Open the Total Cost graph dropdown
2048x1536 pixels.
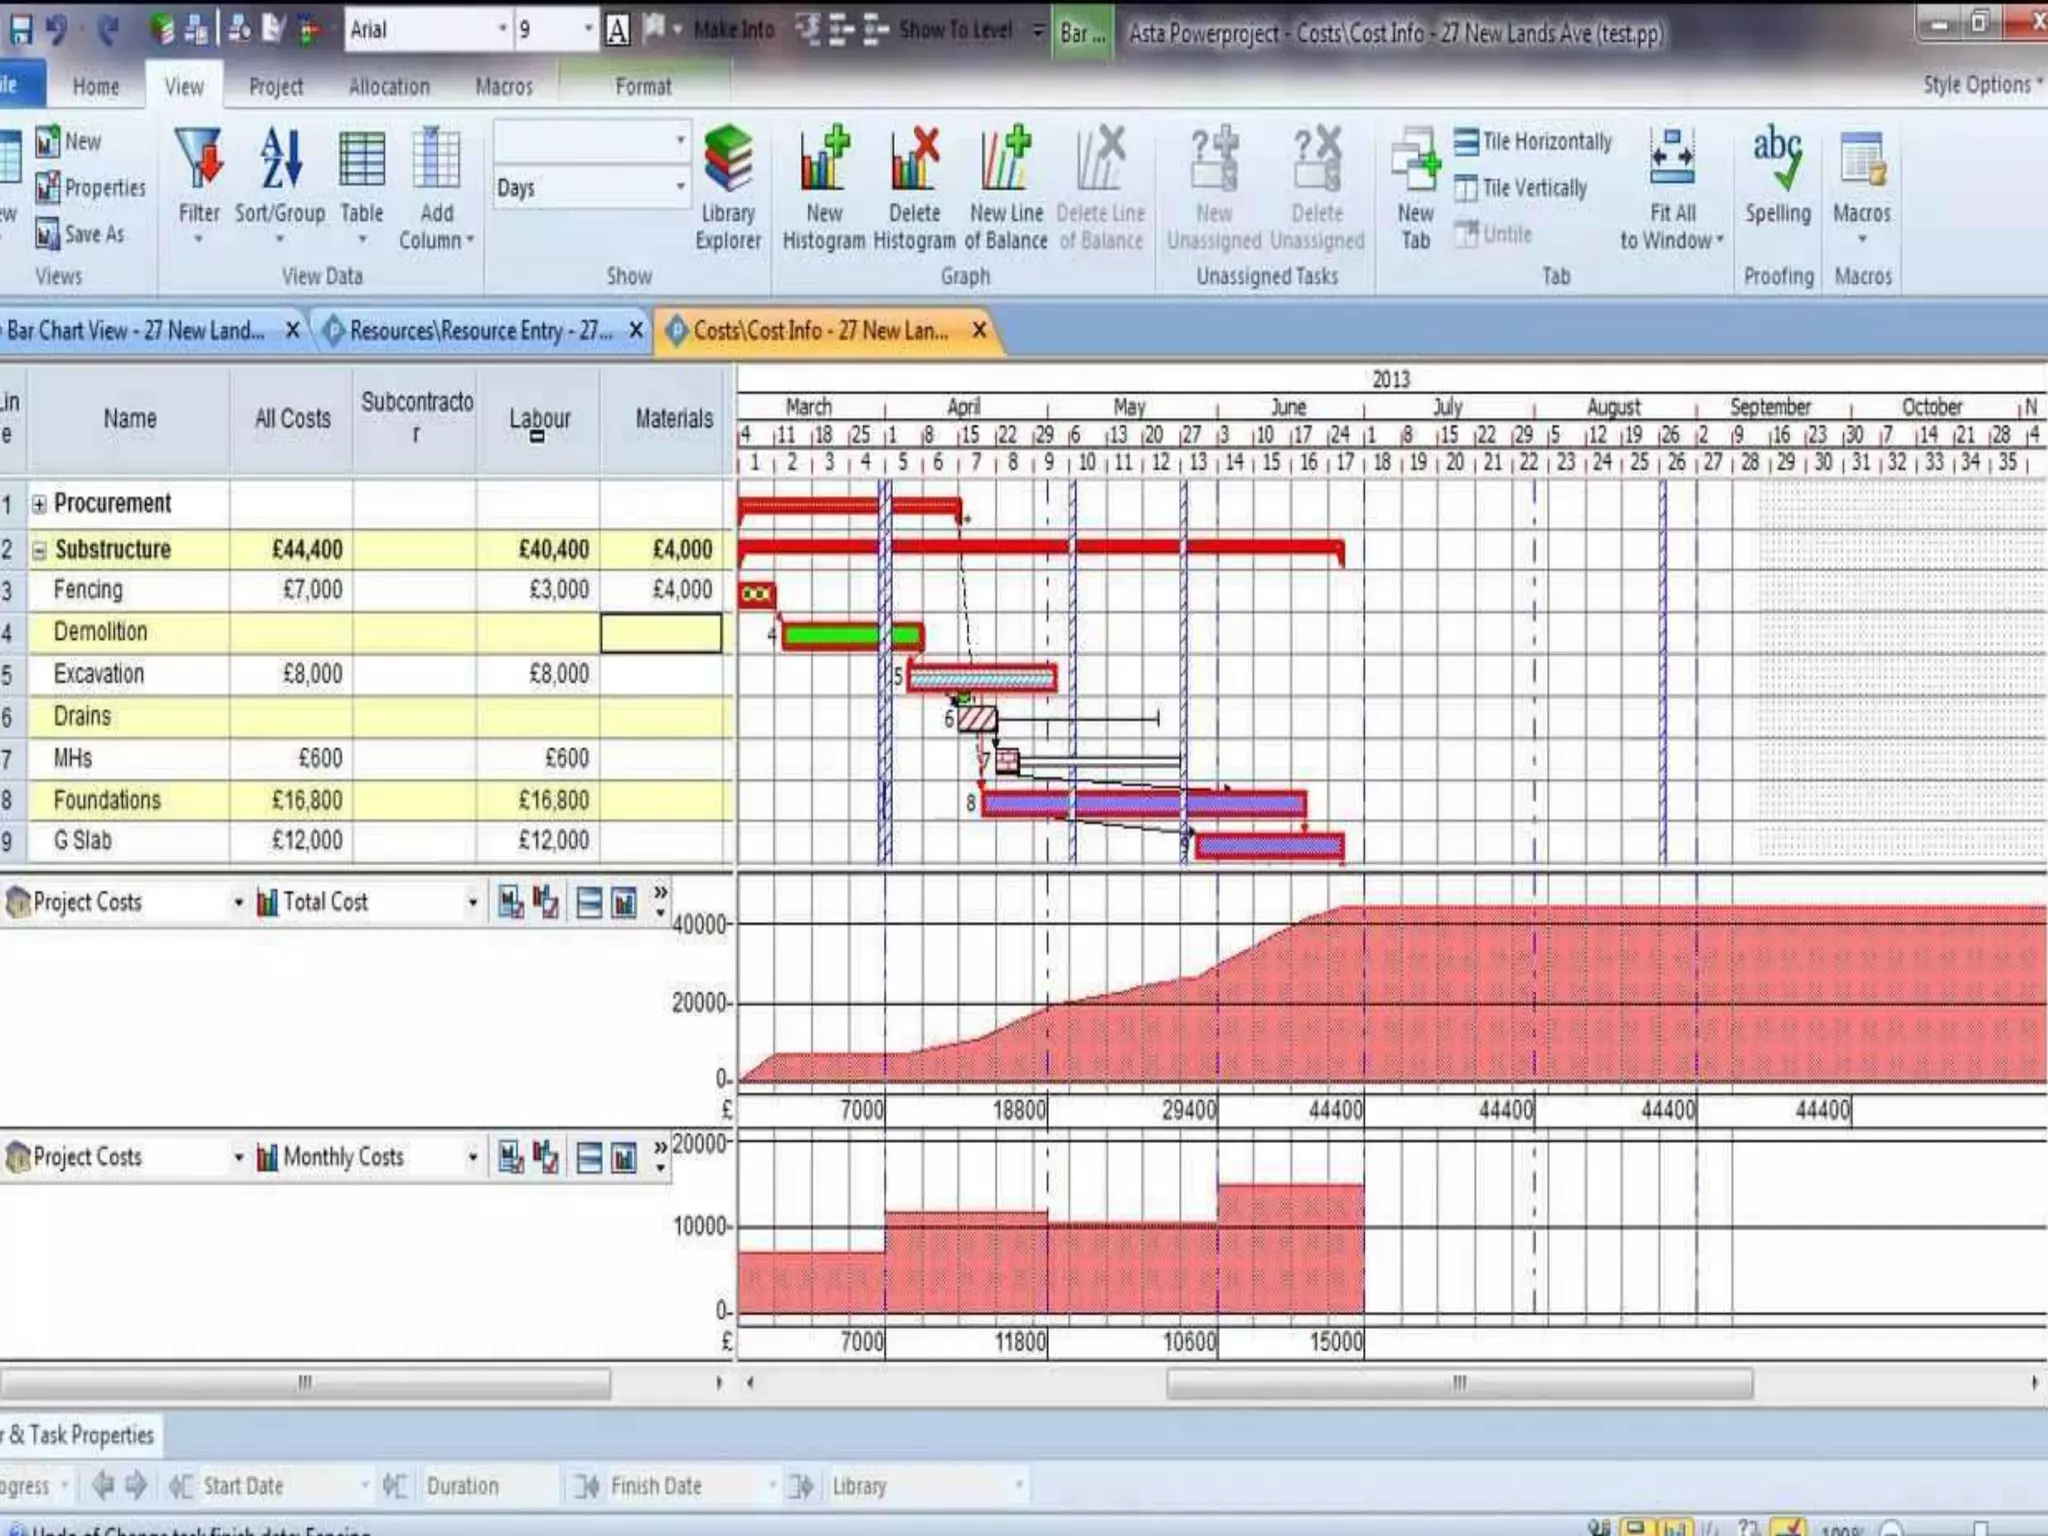tap(472, 903)
